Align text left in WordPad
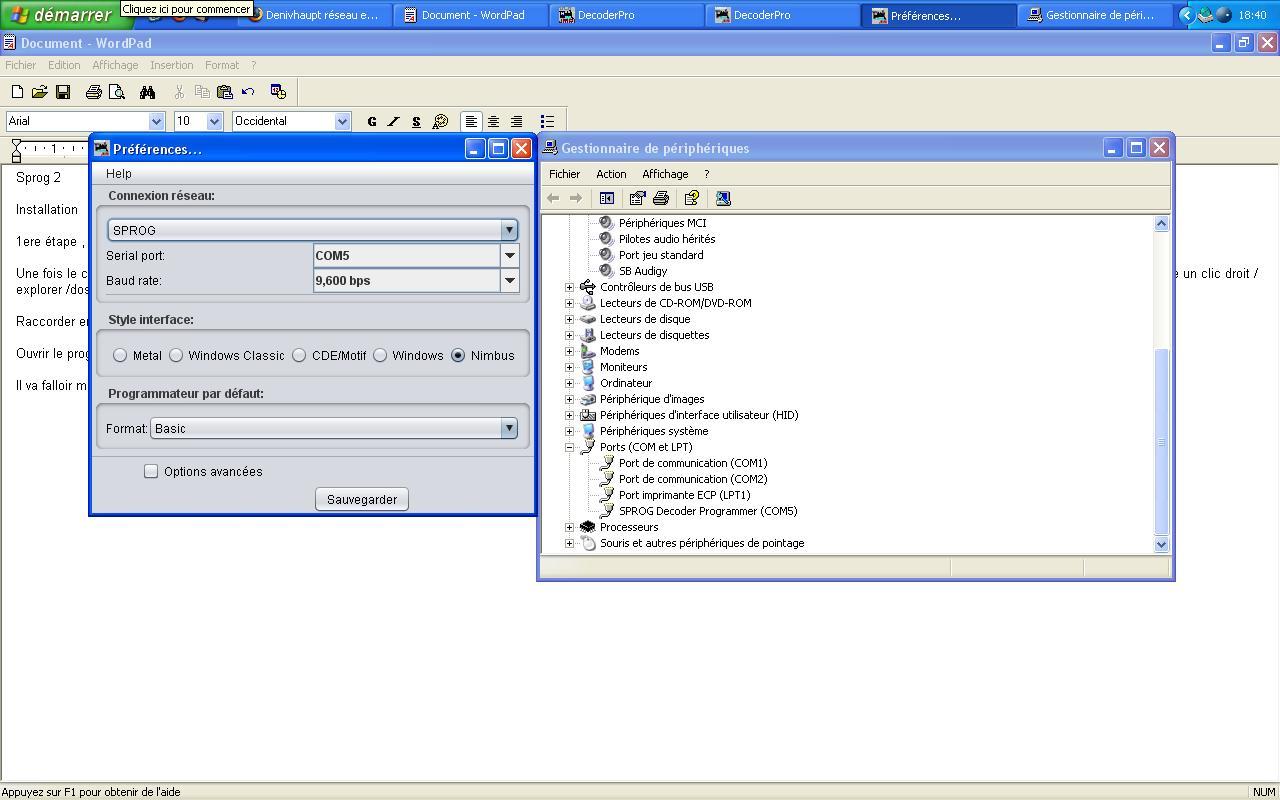Screen dimensions: 1280x800 click(x=471, y=121)
